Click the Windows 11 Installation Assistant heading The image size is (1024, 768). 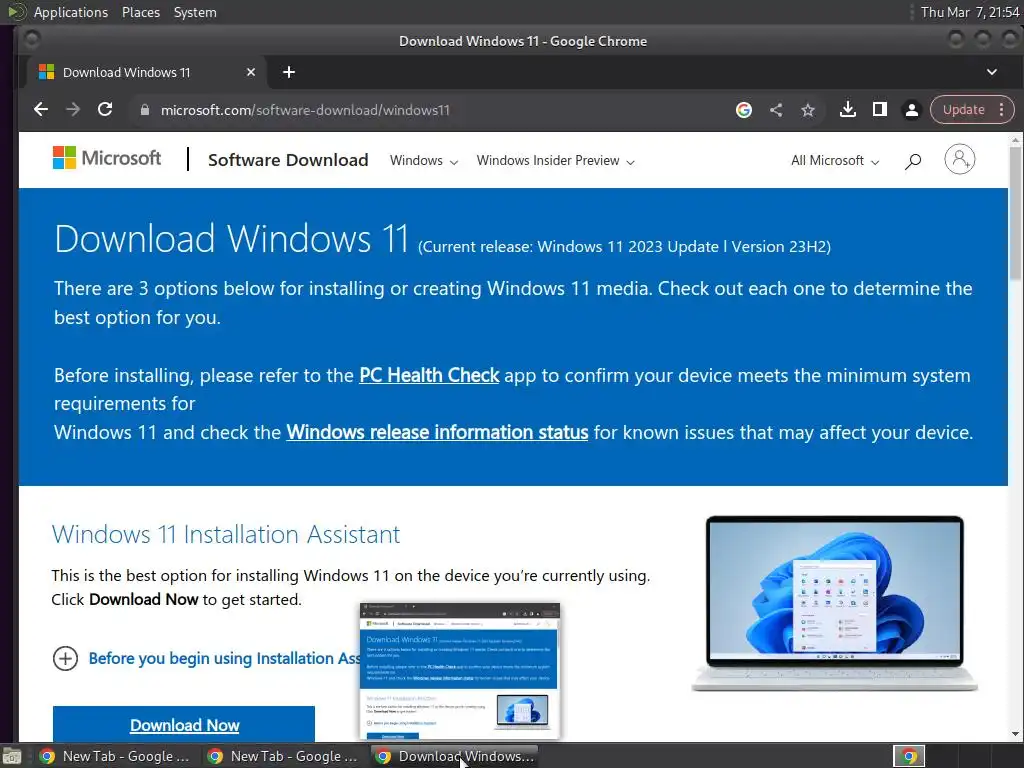click(225, 534)
